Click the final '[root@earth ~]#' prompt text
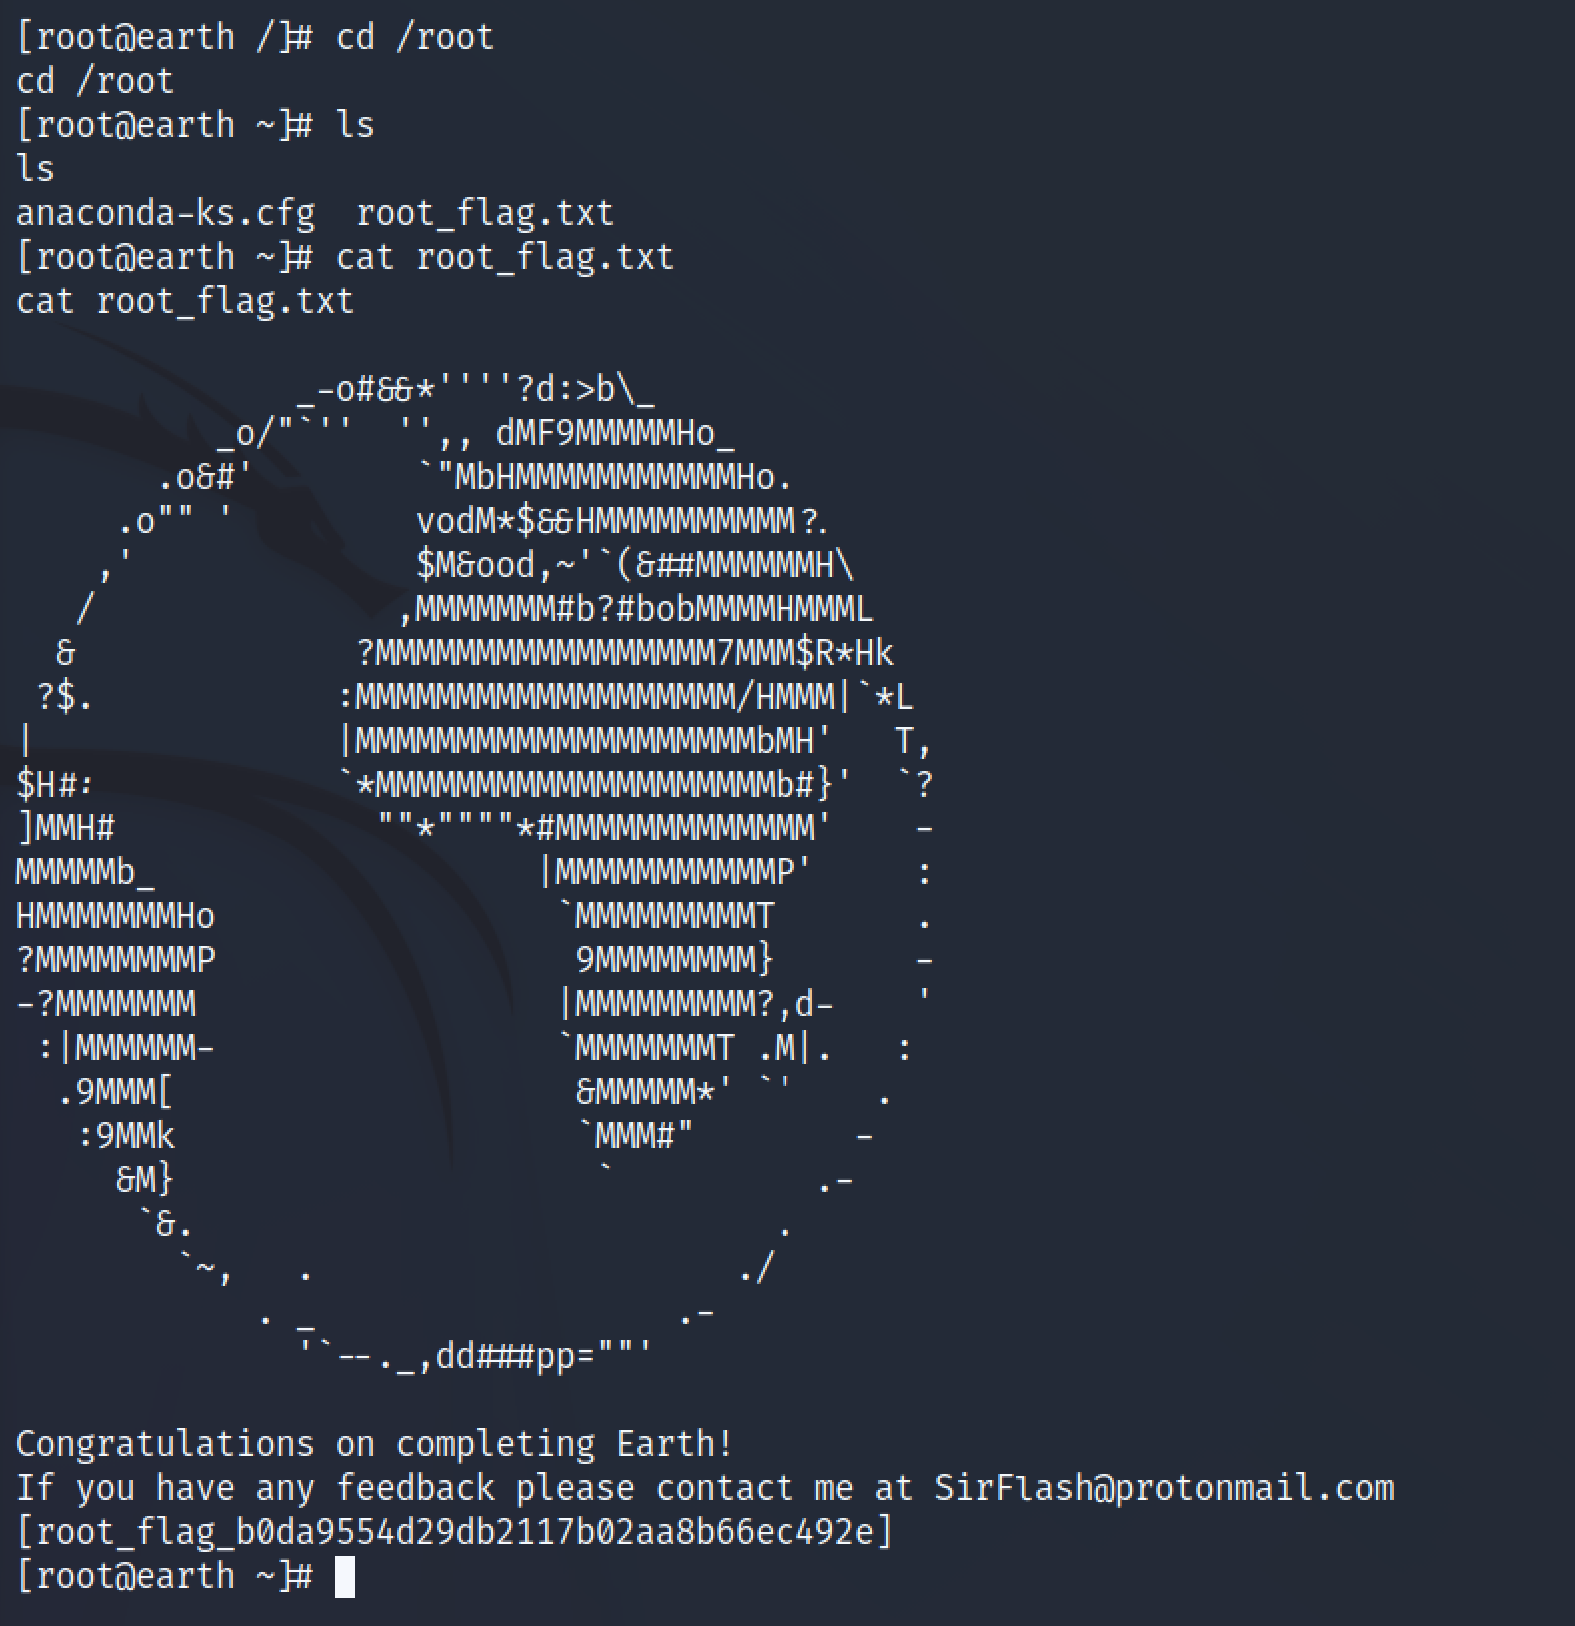This screenshot has width=1575, height=1626. pyautogui.click(x=165, y=1576)
